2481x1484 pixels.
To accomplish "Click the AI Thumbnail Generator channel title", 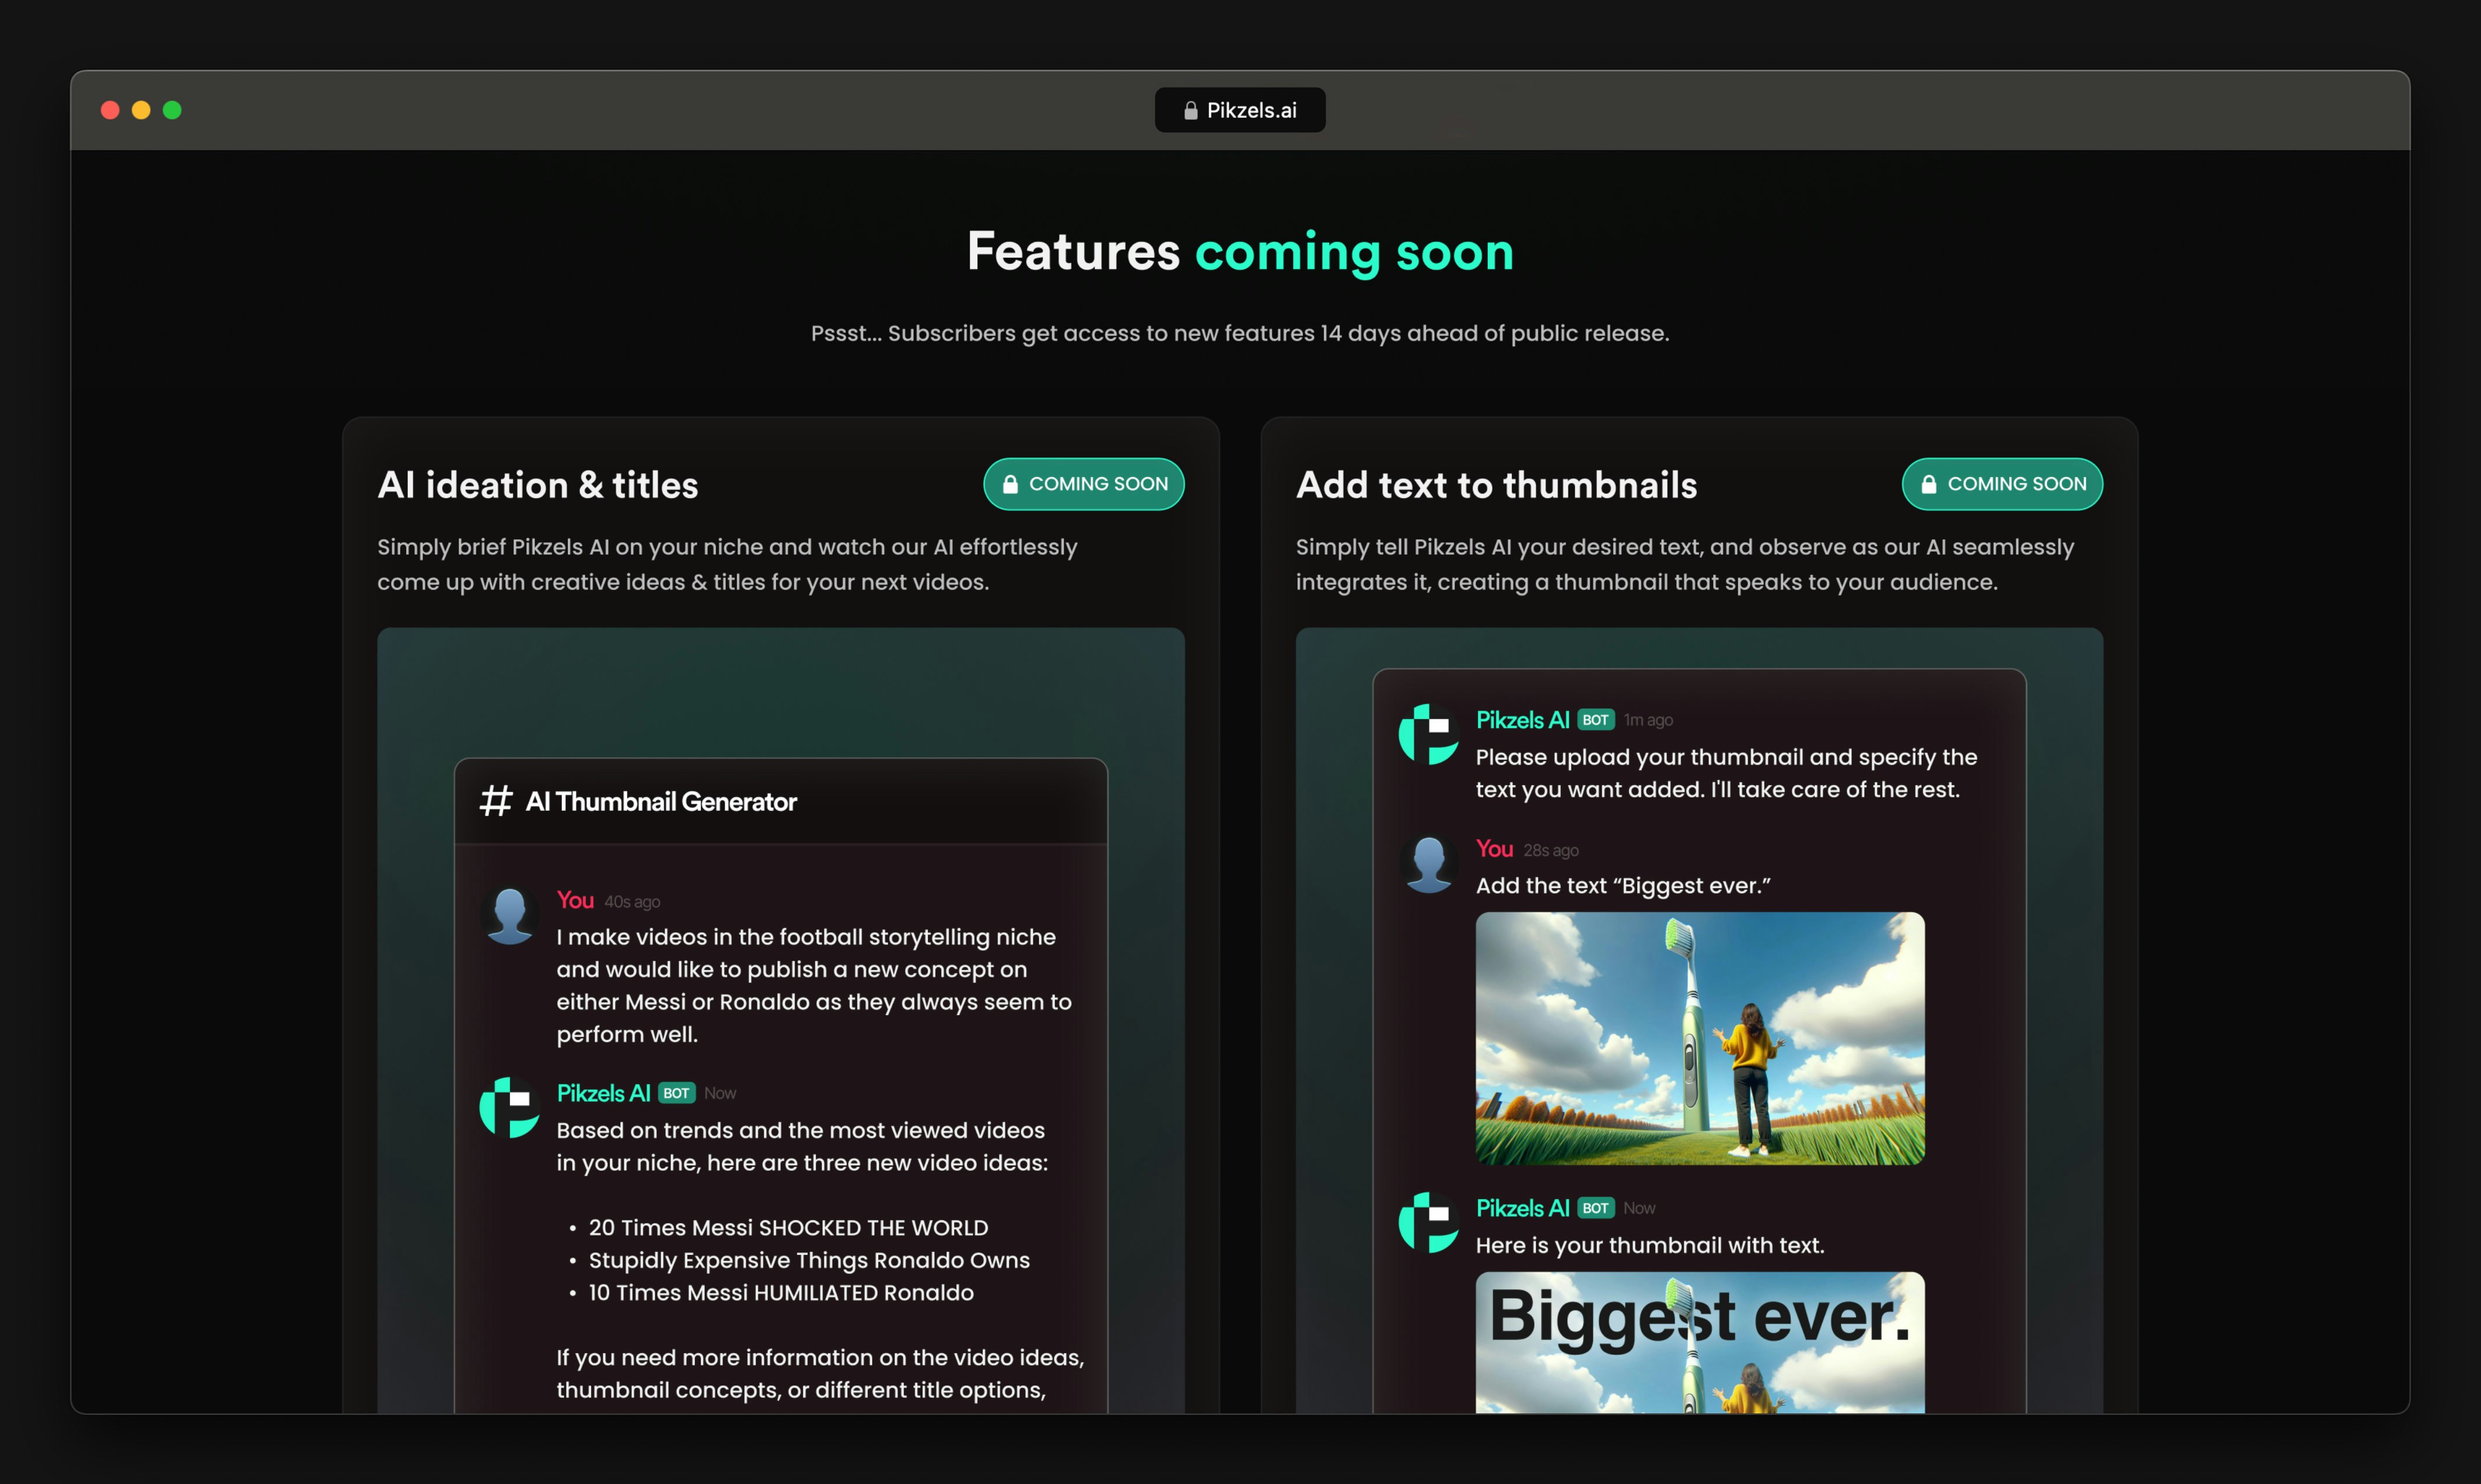I will point(661,802).
